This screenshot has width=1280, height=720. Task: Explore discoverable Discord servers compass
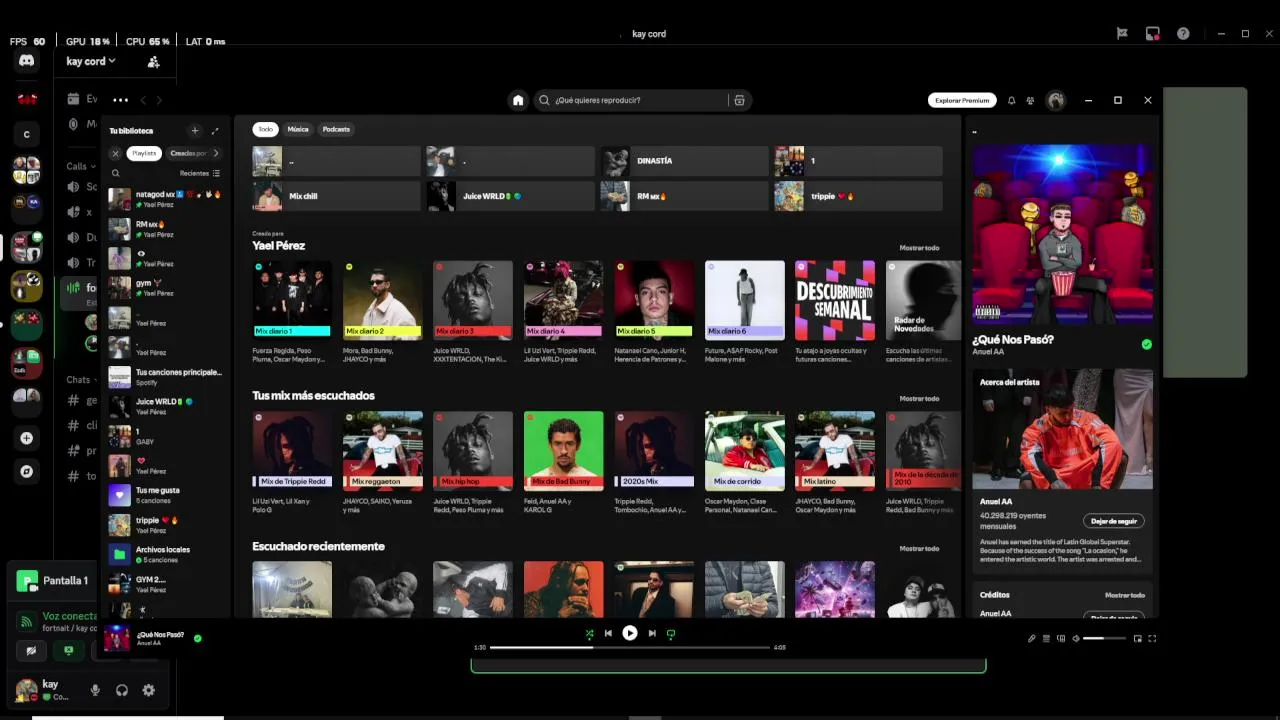[x=27, y=471]
